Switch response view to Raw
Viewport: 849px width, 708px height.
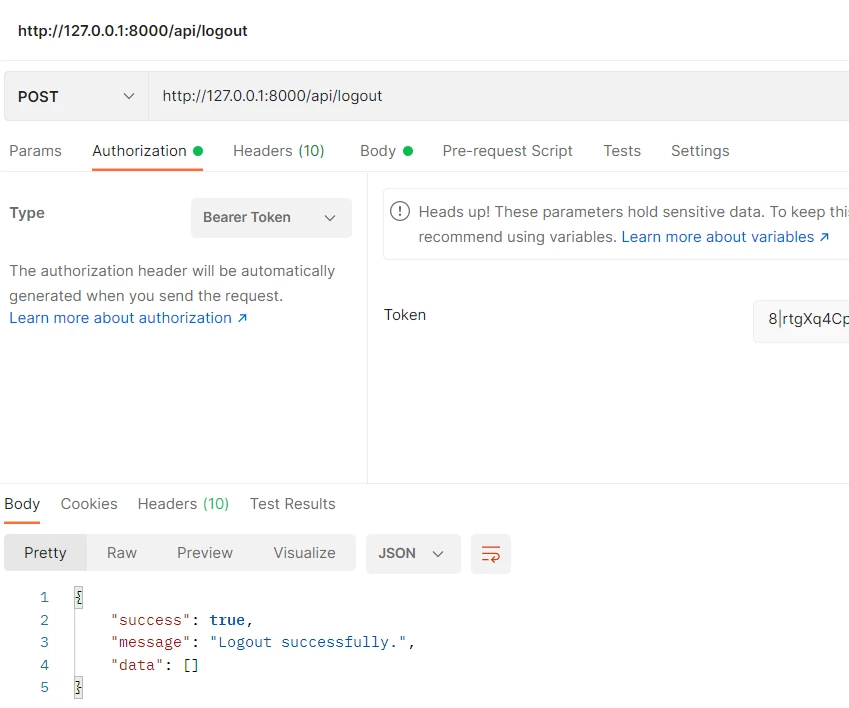click(121, 552)
